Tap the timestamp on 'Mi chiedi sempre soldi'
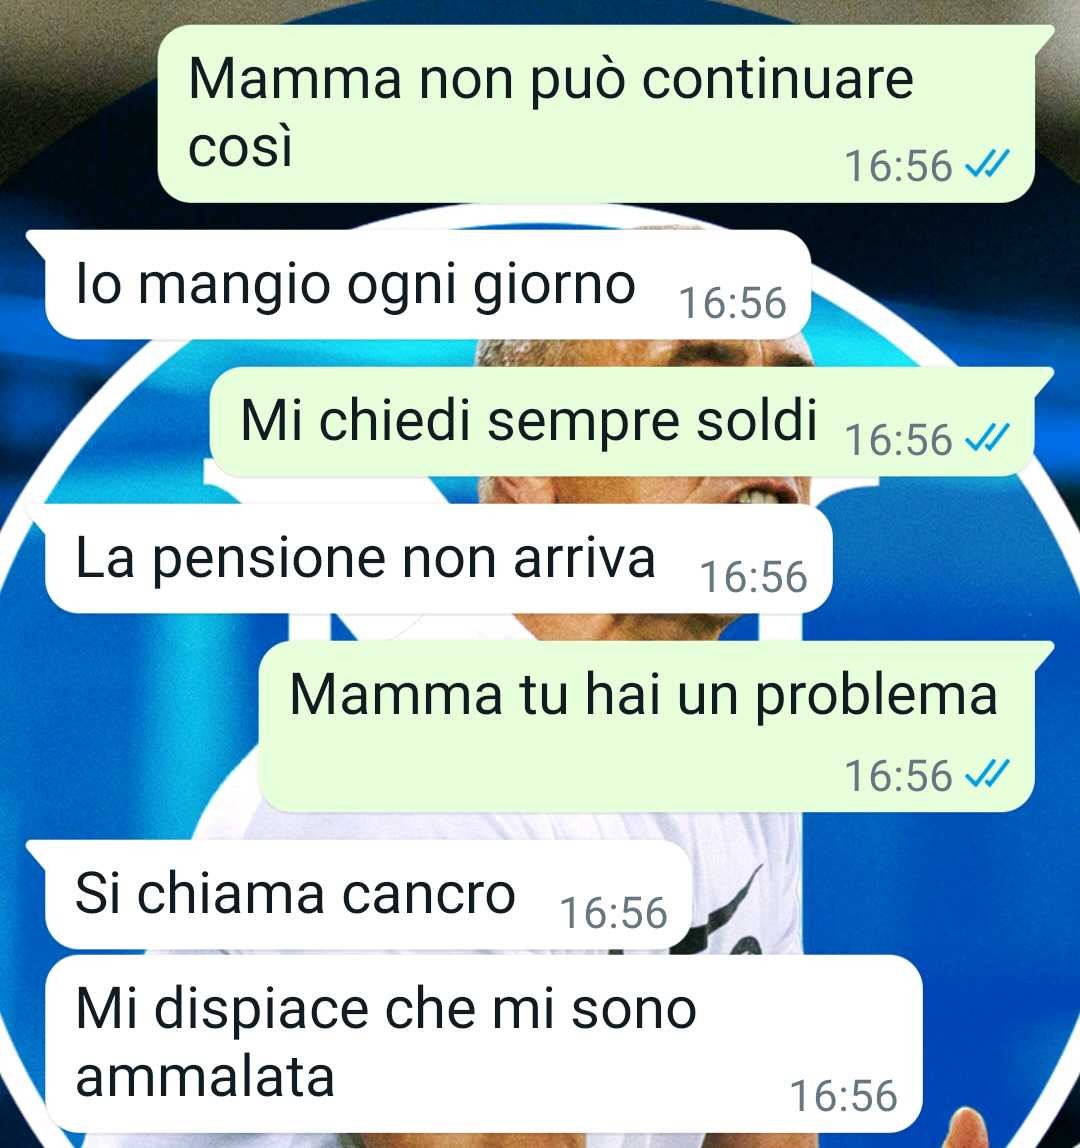The image size is (1080, 1148). pos(898,439)
